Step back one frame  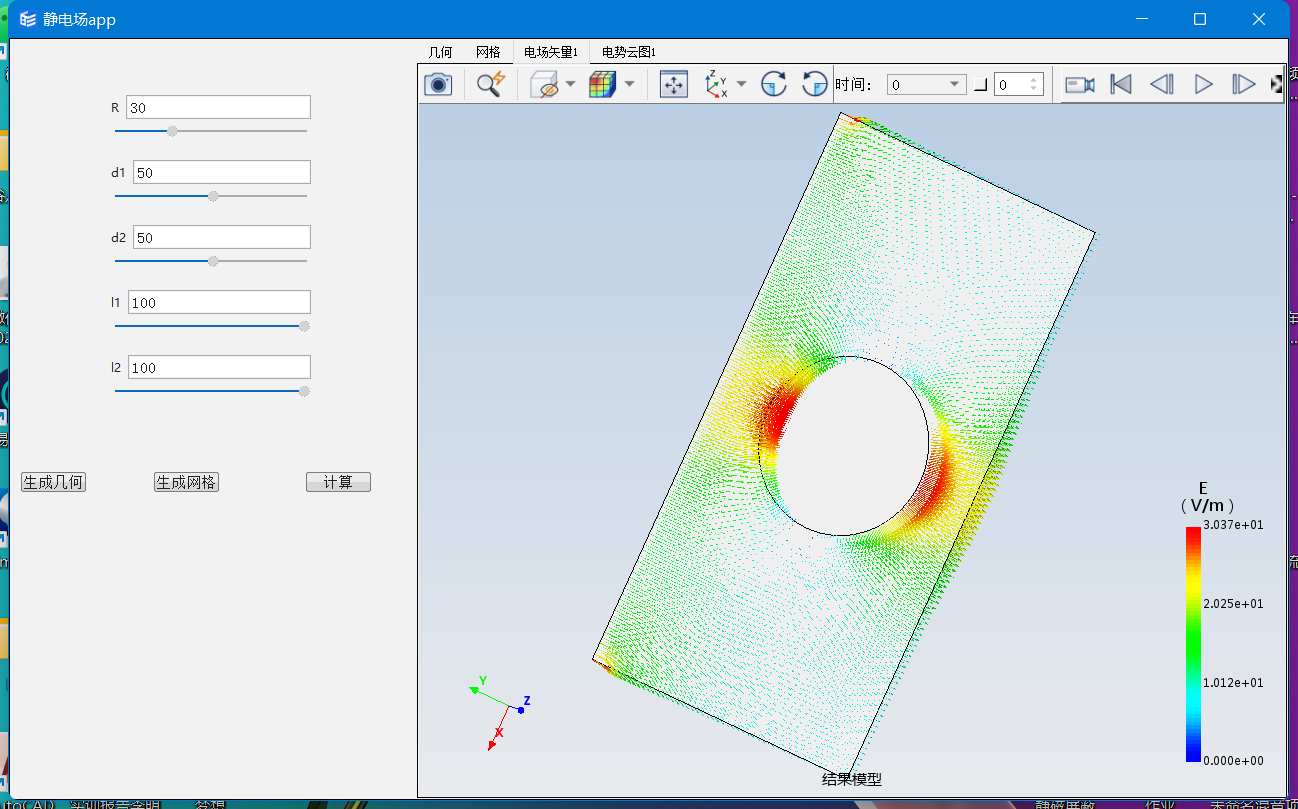click(1162, 85)
